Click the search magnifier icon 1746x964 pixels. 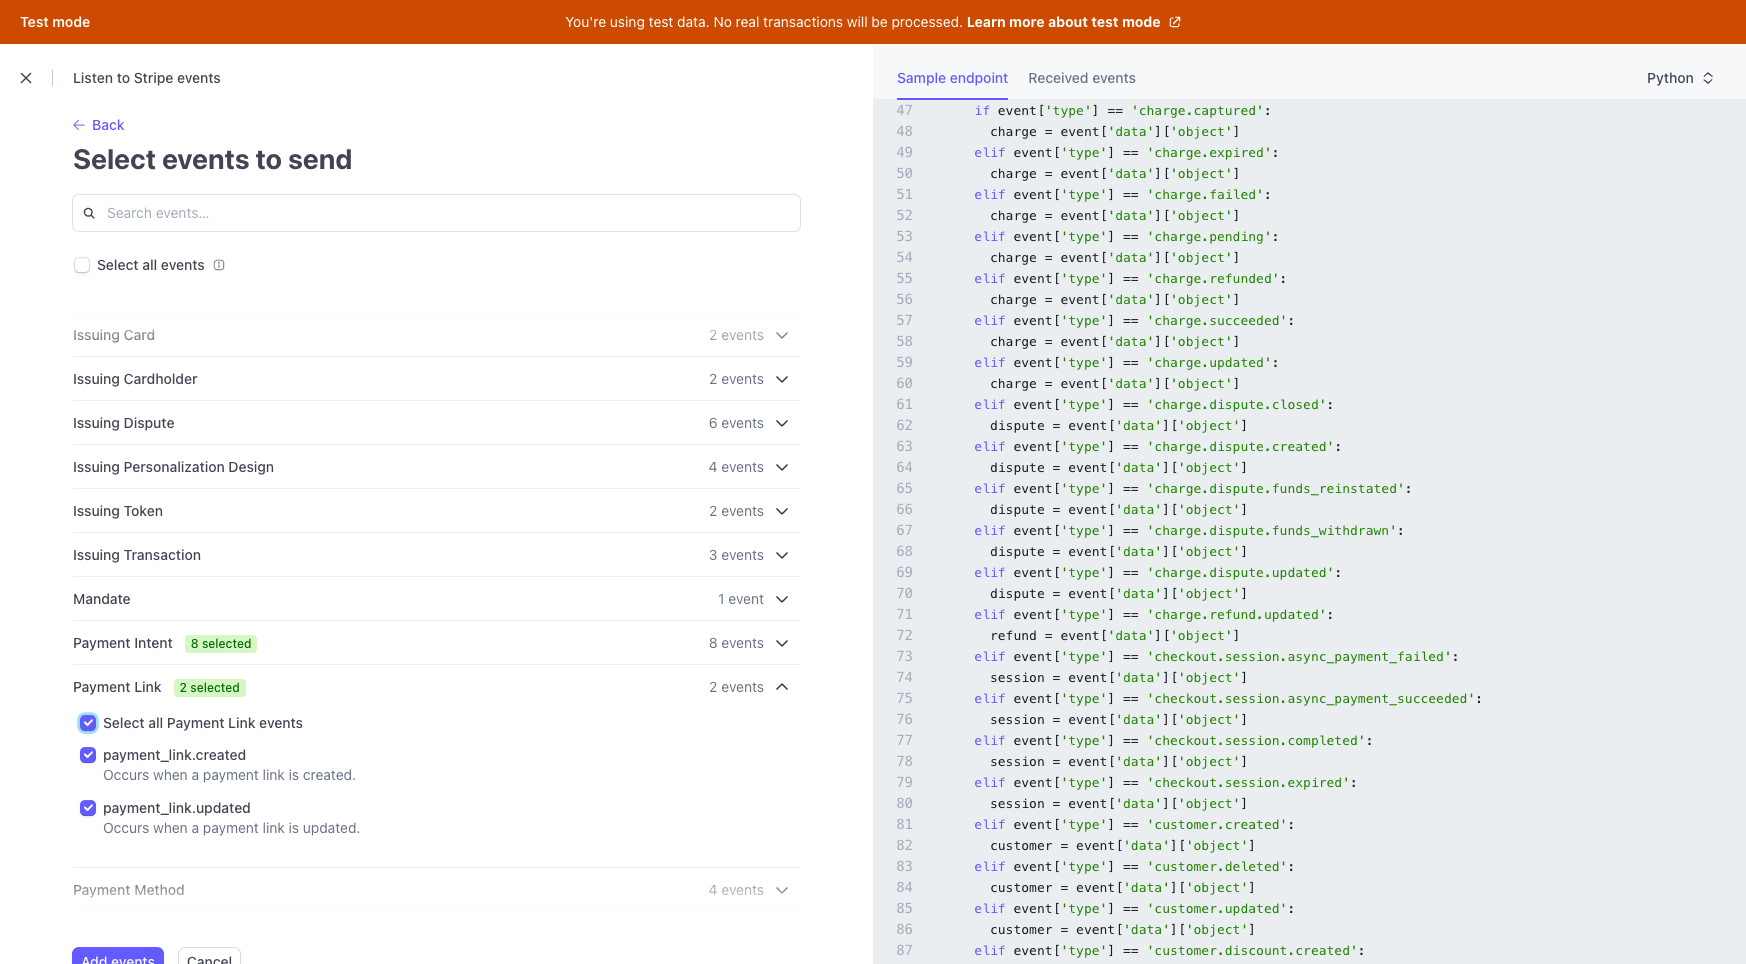pyautogui.click(x=89, y=213)
